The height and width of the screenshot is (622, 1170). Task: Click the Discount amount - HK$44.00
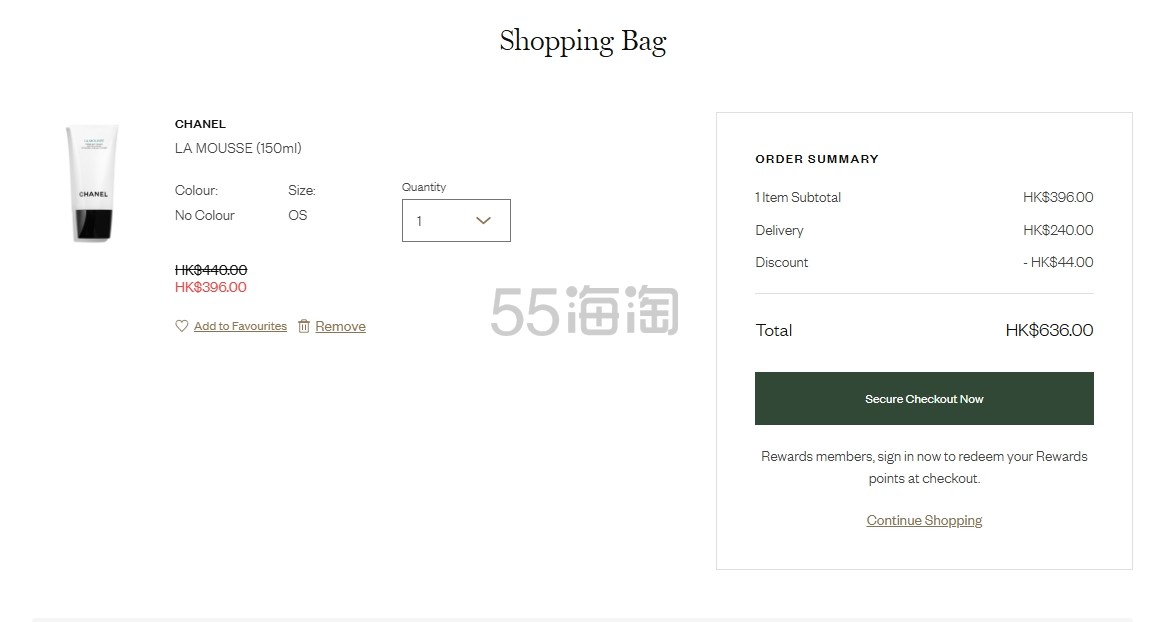[1058, 262]
